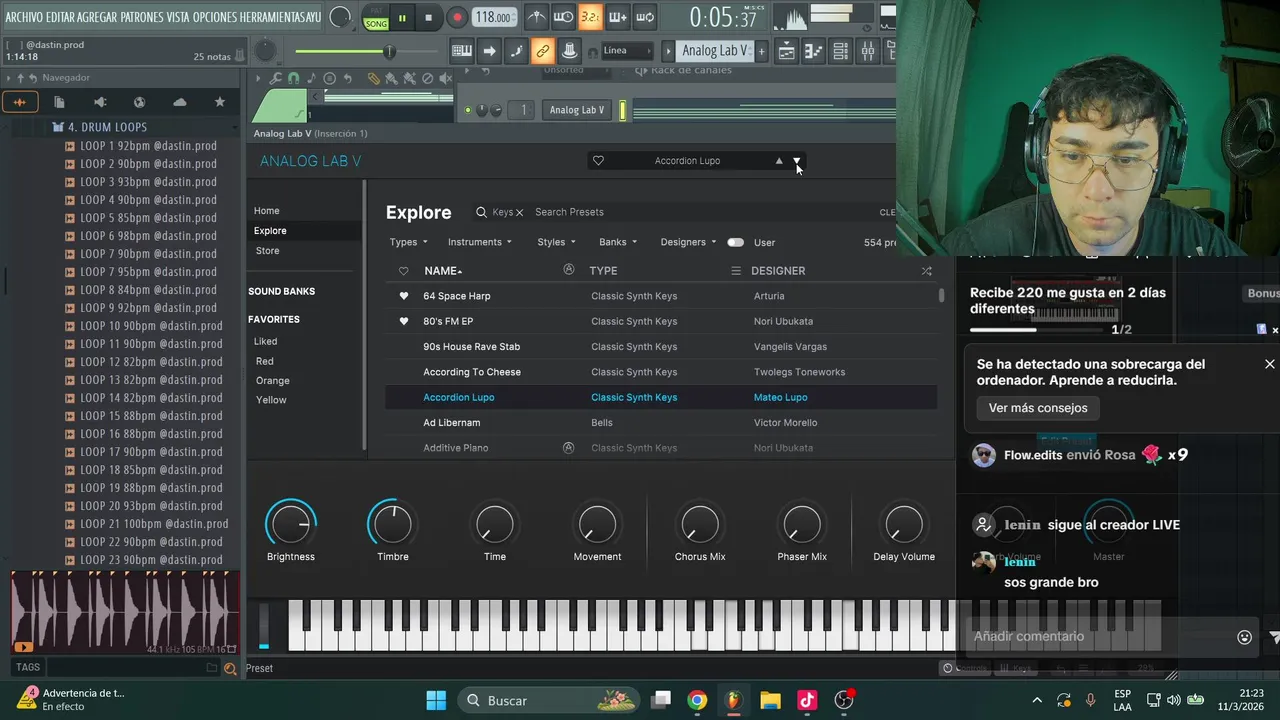Screen dimensions: 1280x720
Task: Show Liked favorites list
Action: [266, 341]
